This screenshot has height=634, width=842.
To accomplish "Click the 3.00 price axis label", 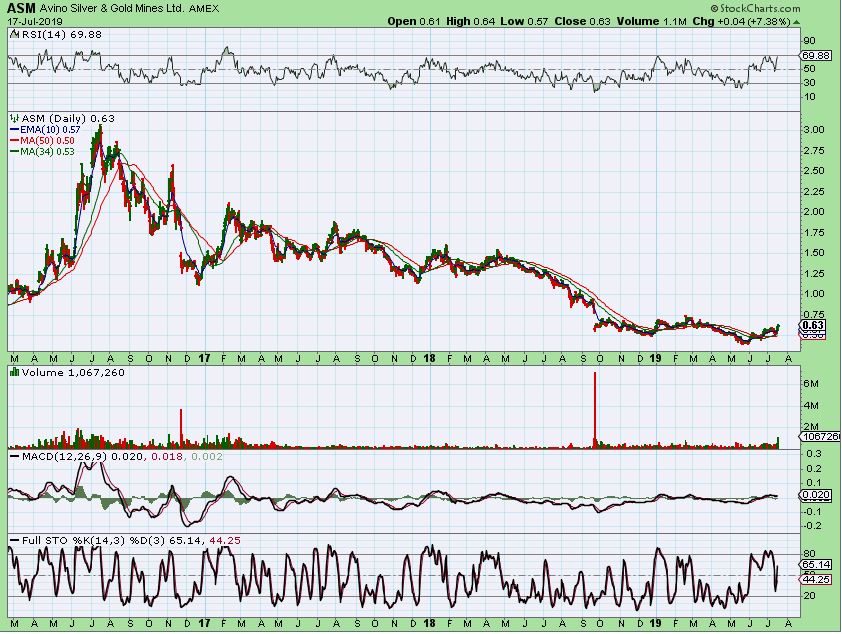I will [x=814, y=130].
